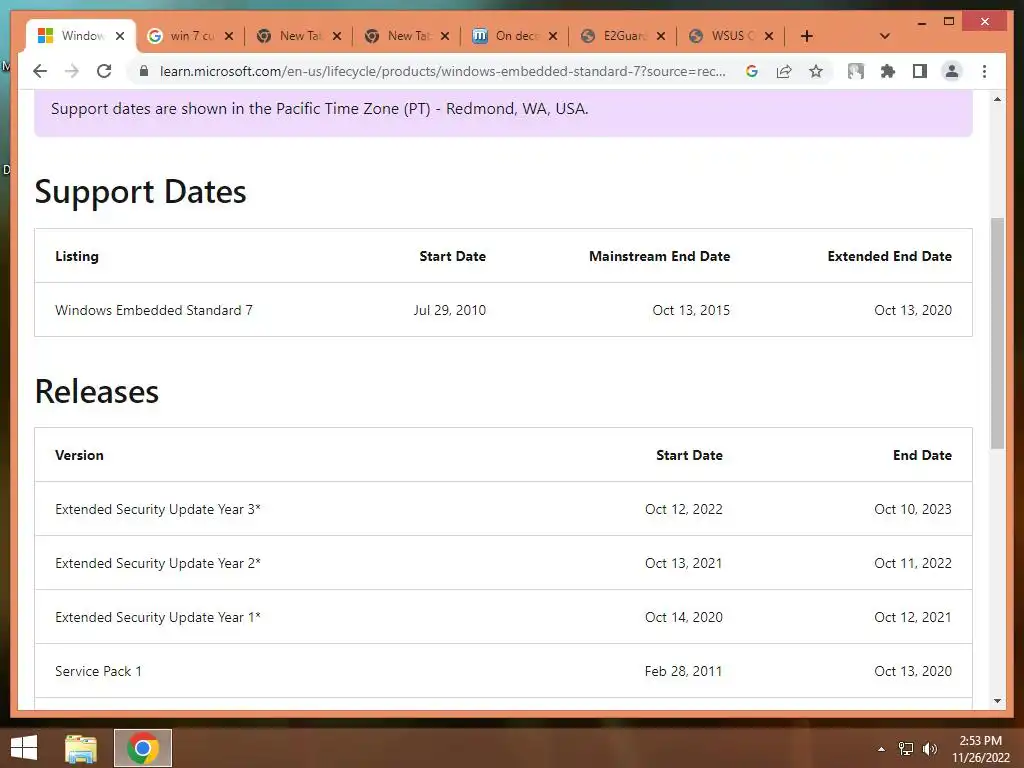Show hidden tray icons arrow
1024x768 pixels.
click(881, 749)
